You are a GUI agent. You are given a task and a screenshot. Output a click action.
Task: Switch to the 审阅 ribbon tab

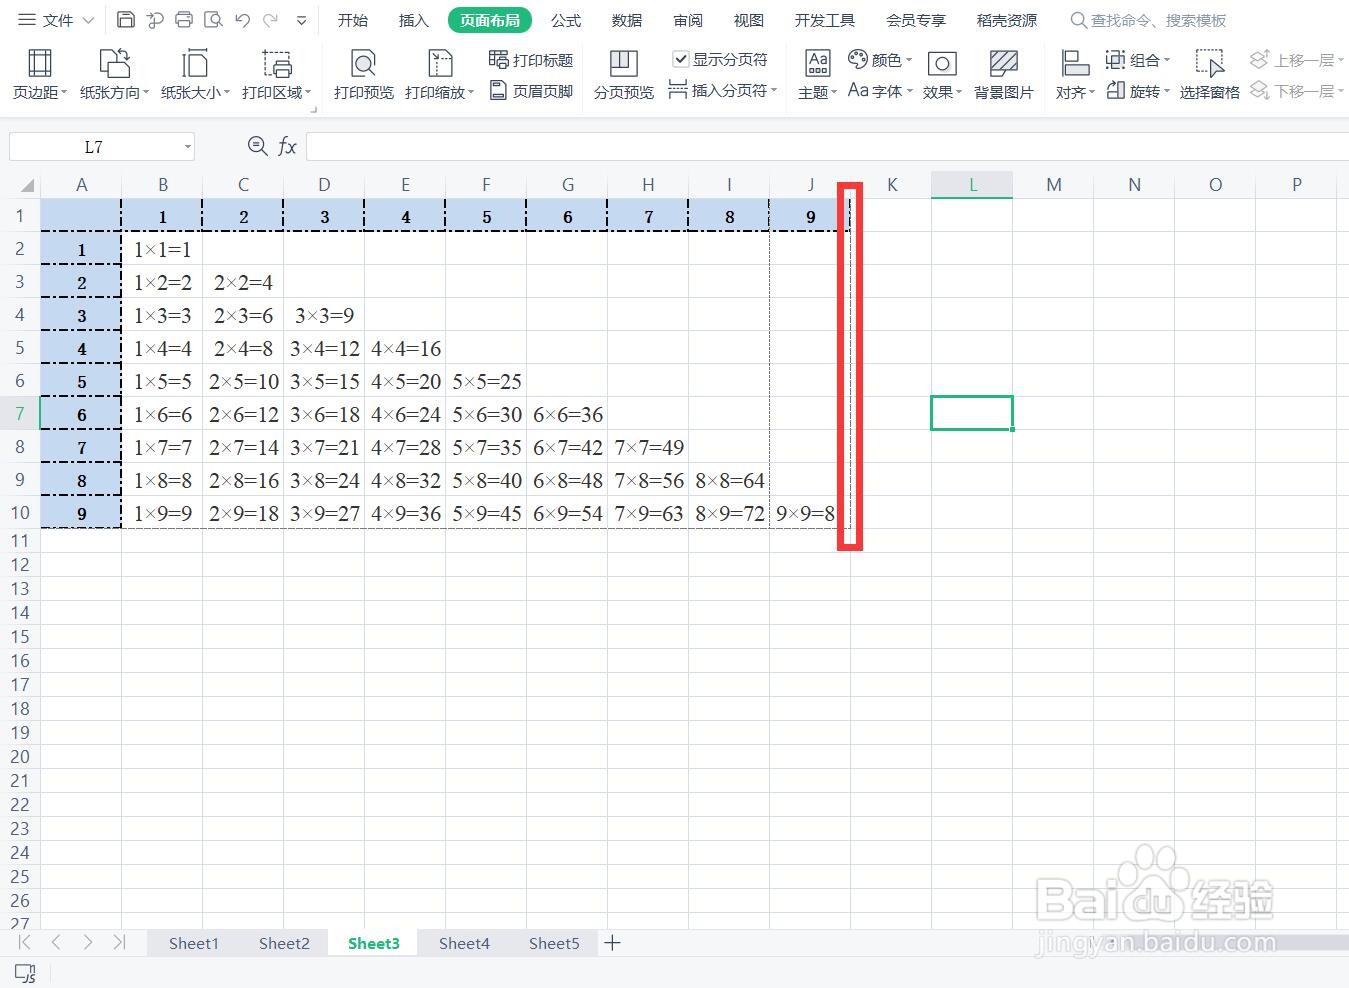coord(688,20)
